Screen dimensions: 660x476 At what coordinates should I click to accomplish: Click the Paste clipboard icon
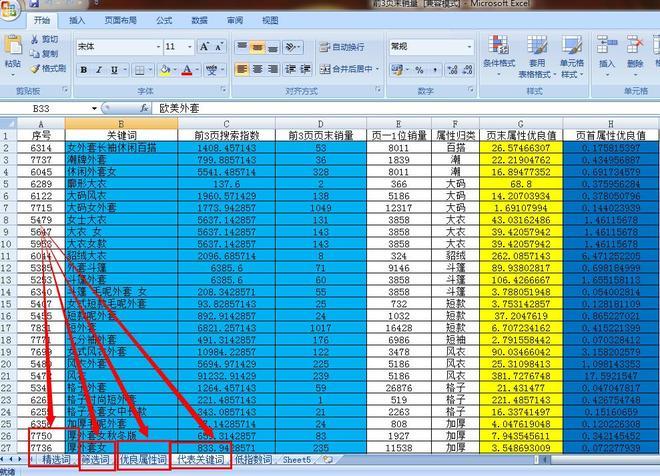click(13, 45)
